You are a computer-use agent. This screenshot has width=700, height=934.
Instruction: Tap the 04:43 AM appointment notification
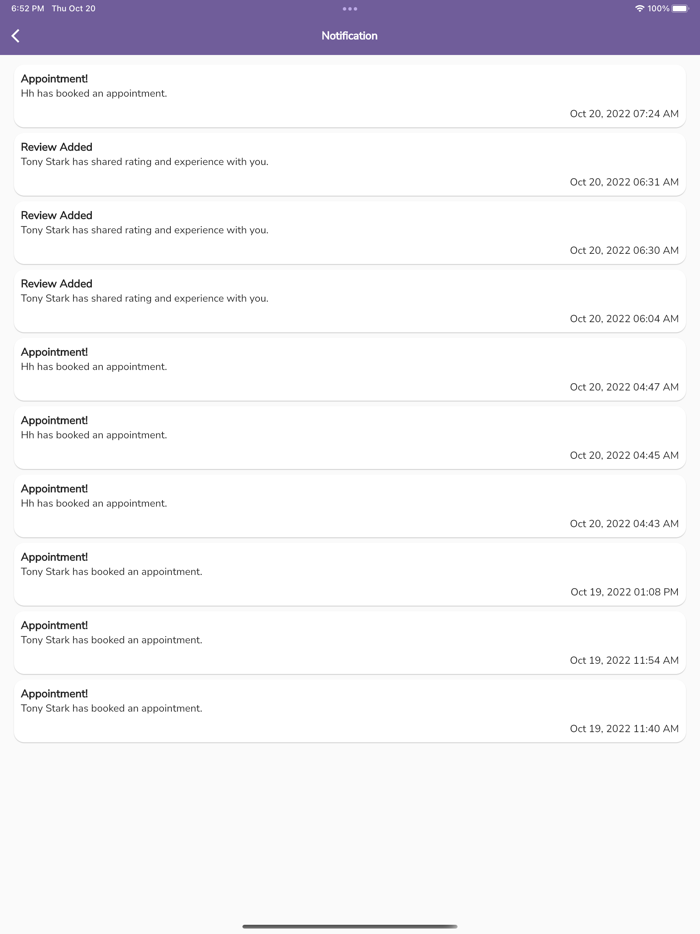click(x=349, y=506)
